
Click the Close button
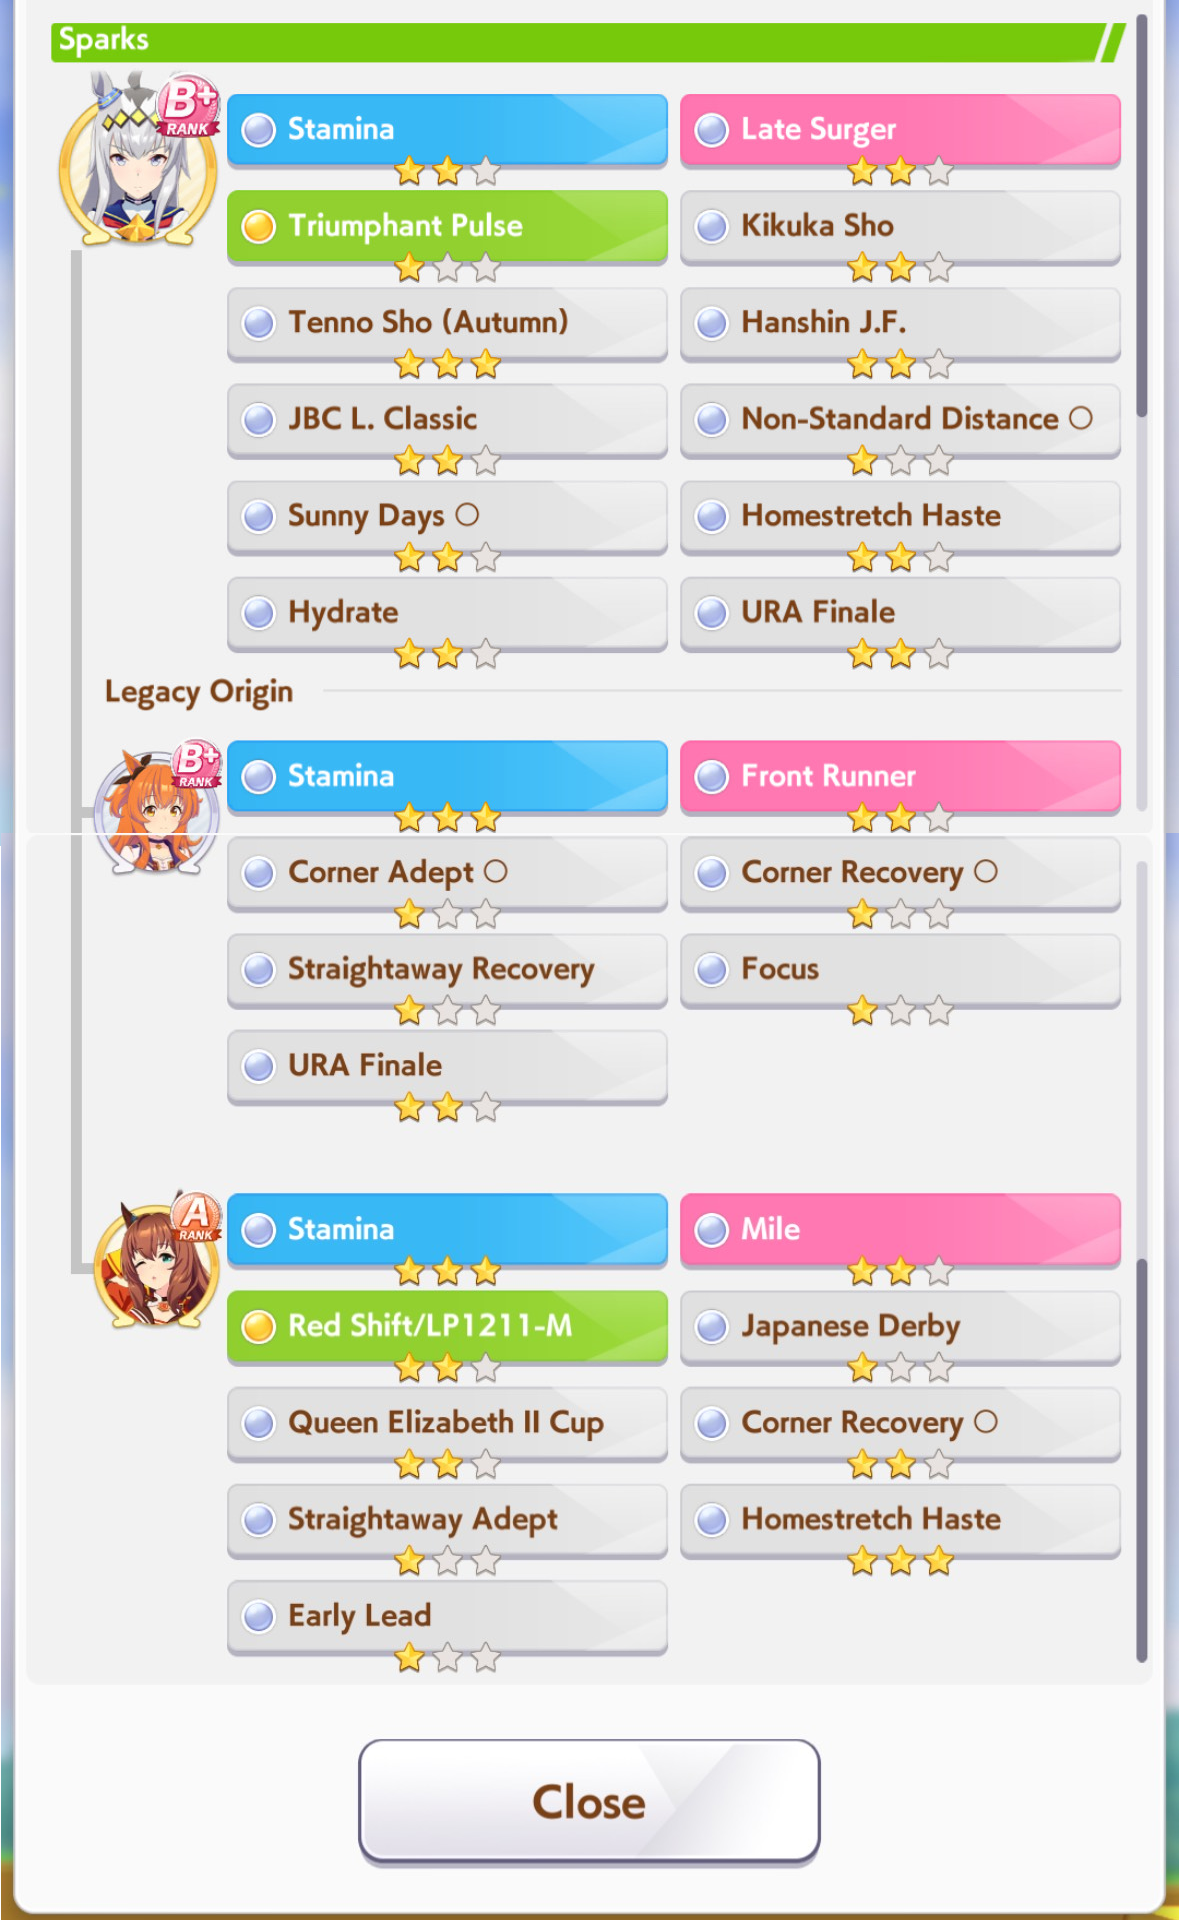point(589,1802)
